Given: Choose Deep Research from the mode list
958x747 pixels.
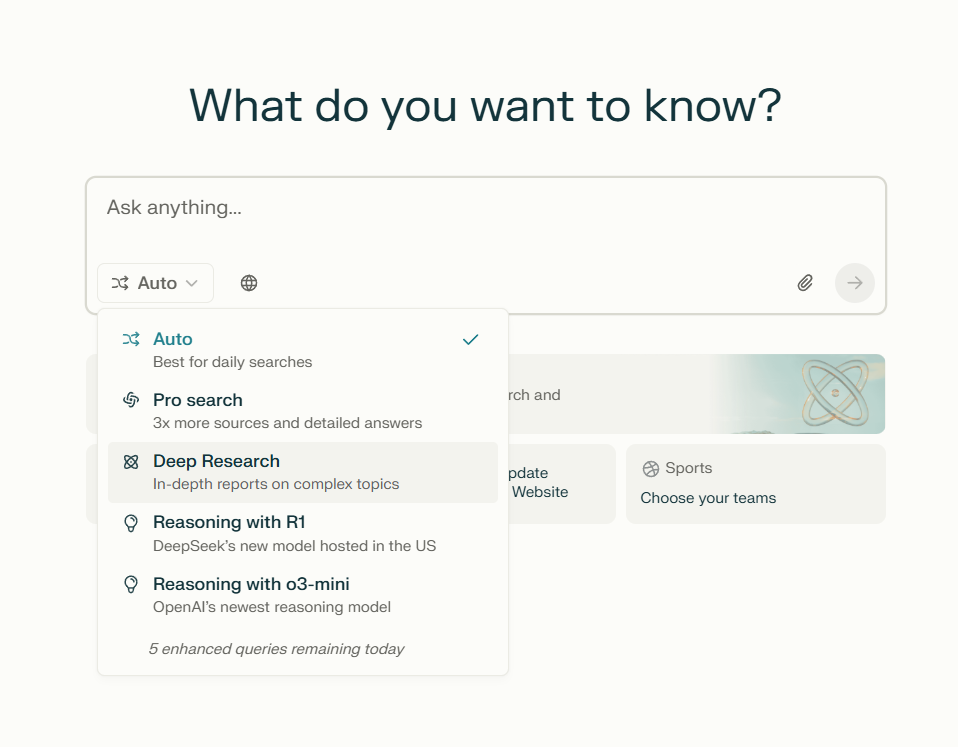Looking at the screenshot, I should (303, 472).
